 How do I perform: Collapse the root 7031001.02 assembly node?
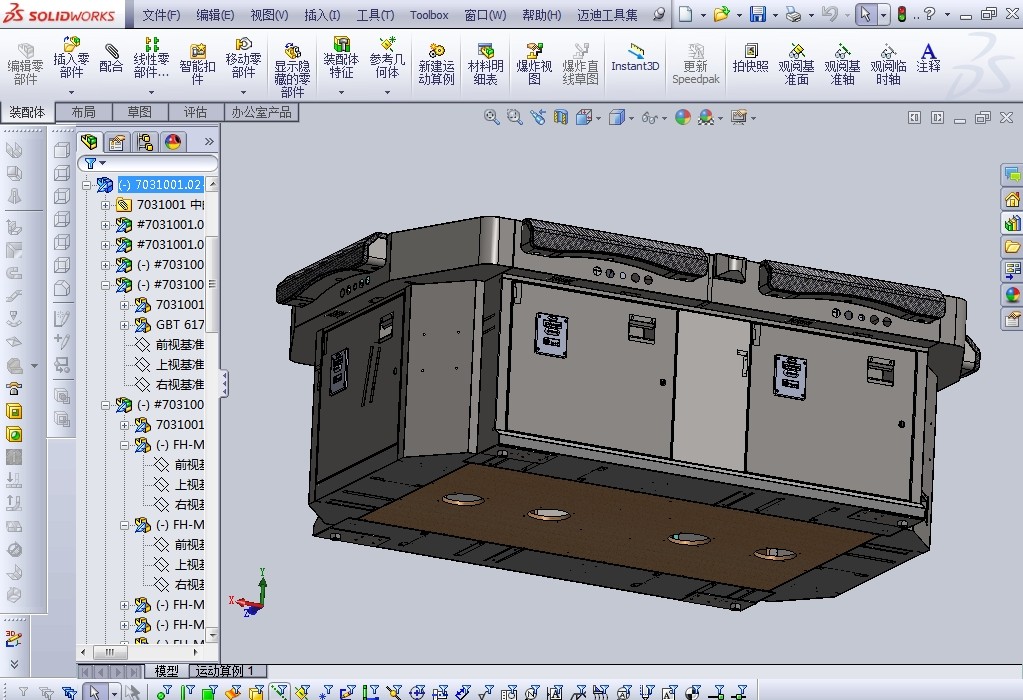pyautogui.click(x=87, y=185)
